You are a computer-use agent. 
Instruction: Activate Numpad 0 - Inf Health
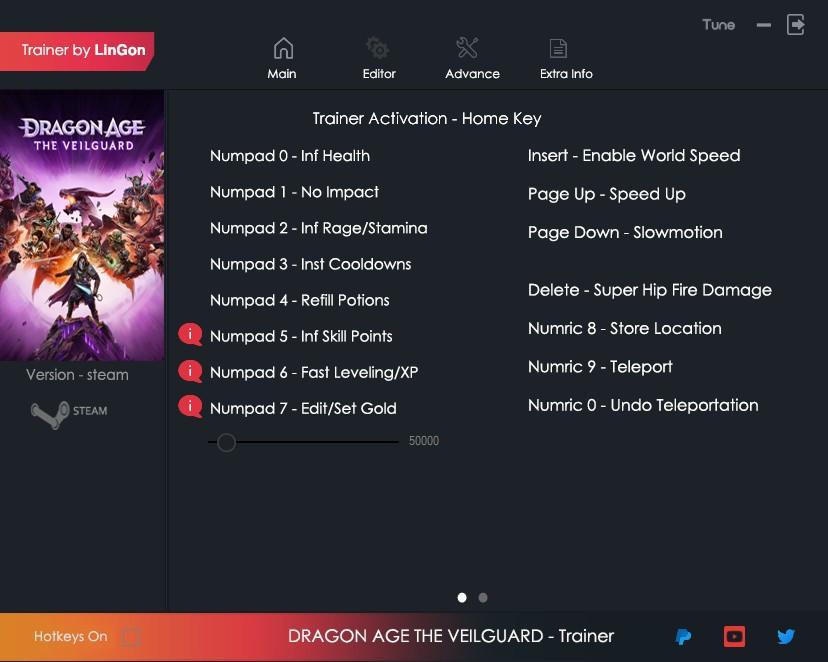290,156
